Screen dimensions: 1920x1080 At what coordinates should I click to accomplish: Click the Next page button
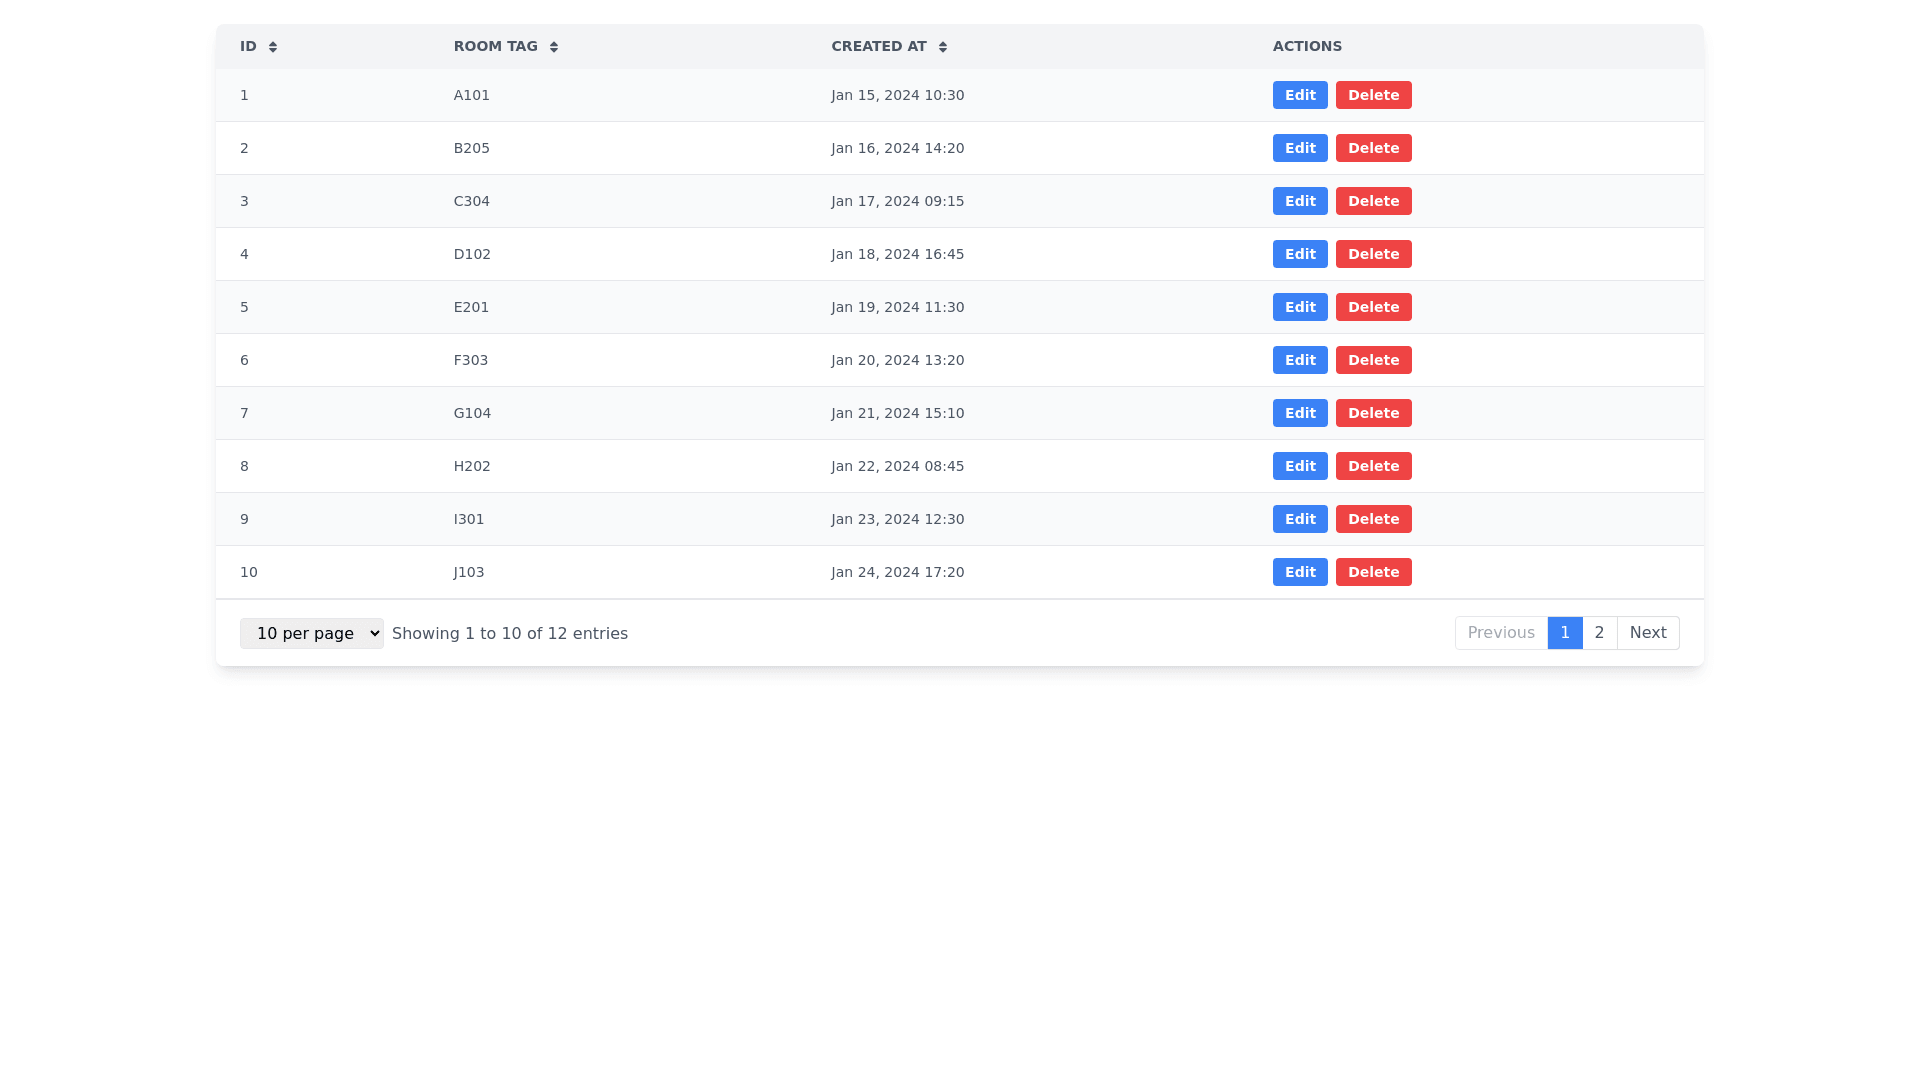tap(1647, 633)
